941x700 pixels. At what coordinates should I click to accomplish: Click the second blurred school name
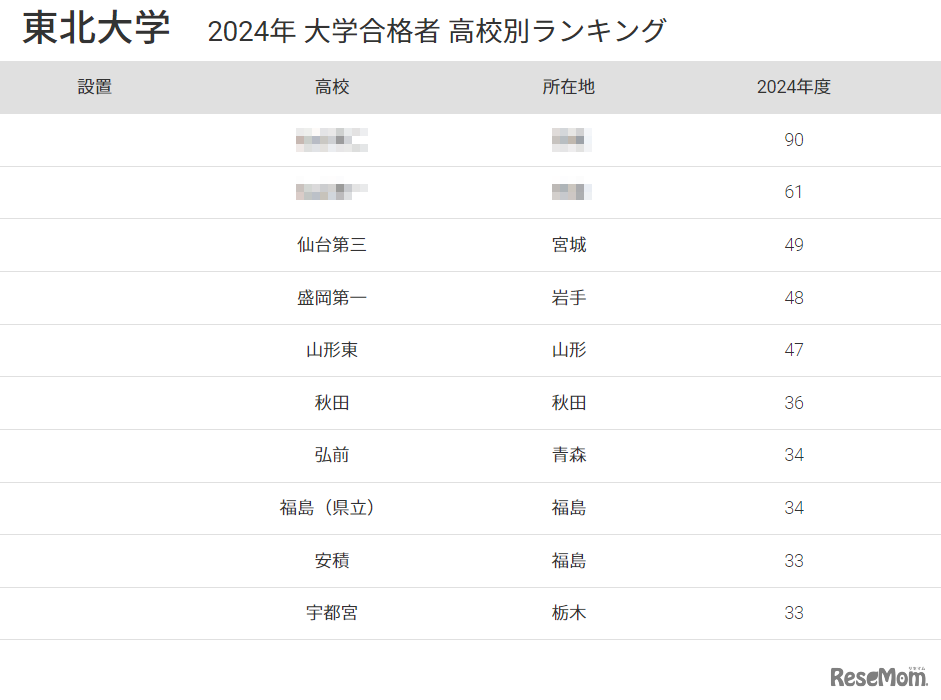332,191
